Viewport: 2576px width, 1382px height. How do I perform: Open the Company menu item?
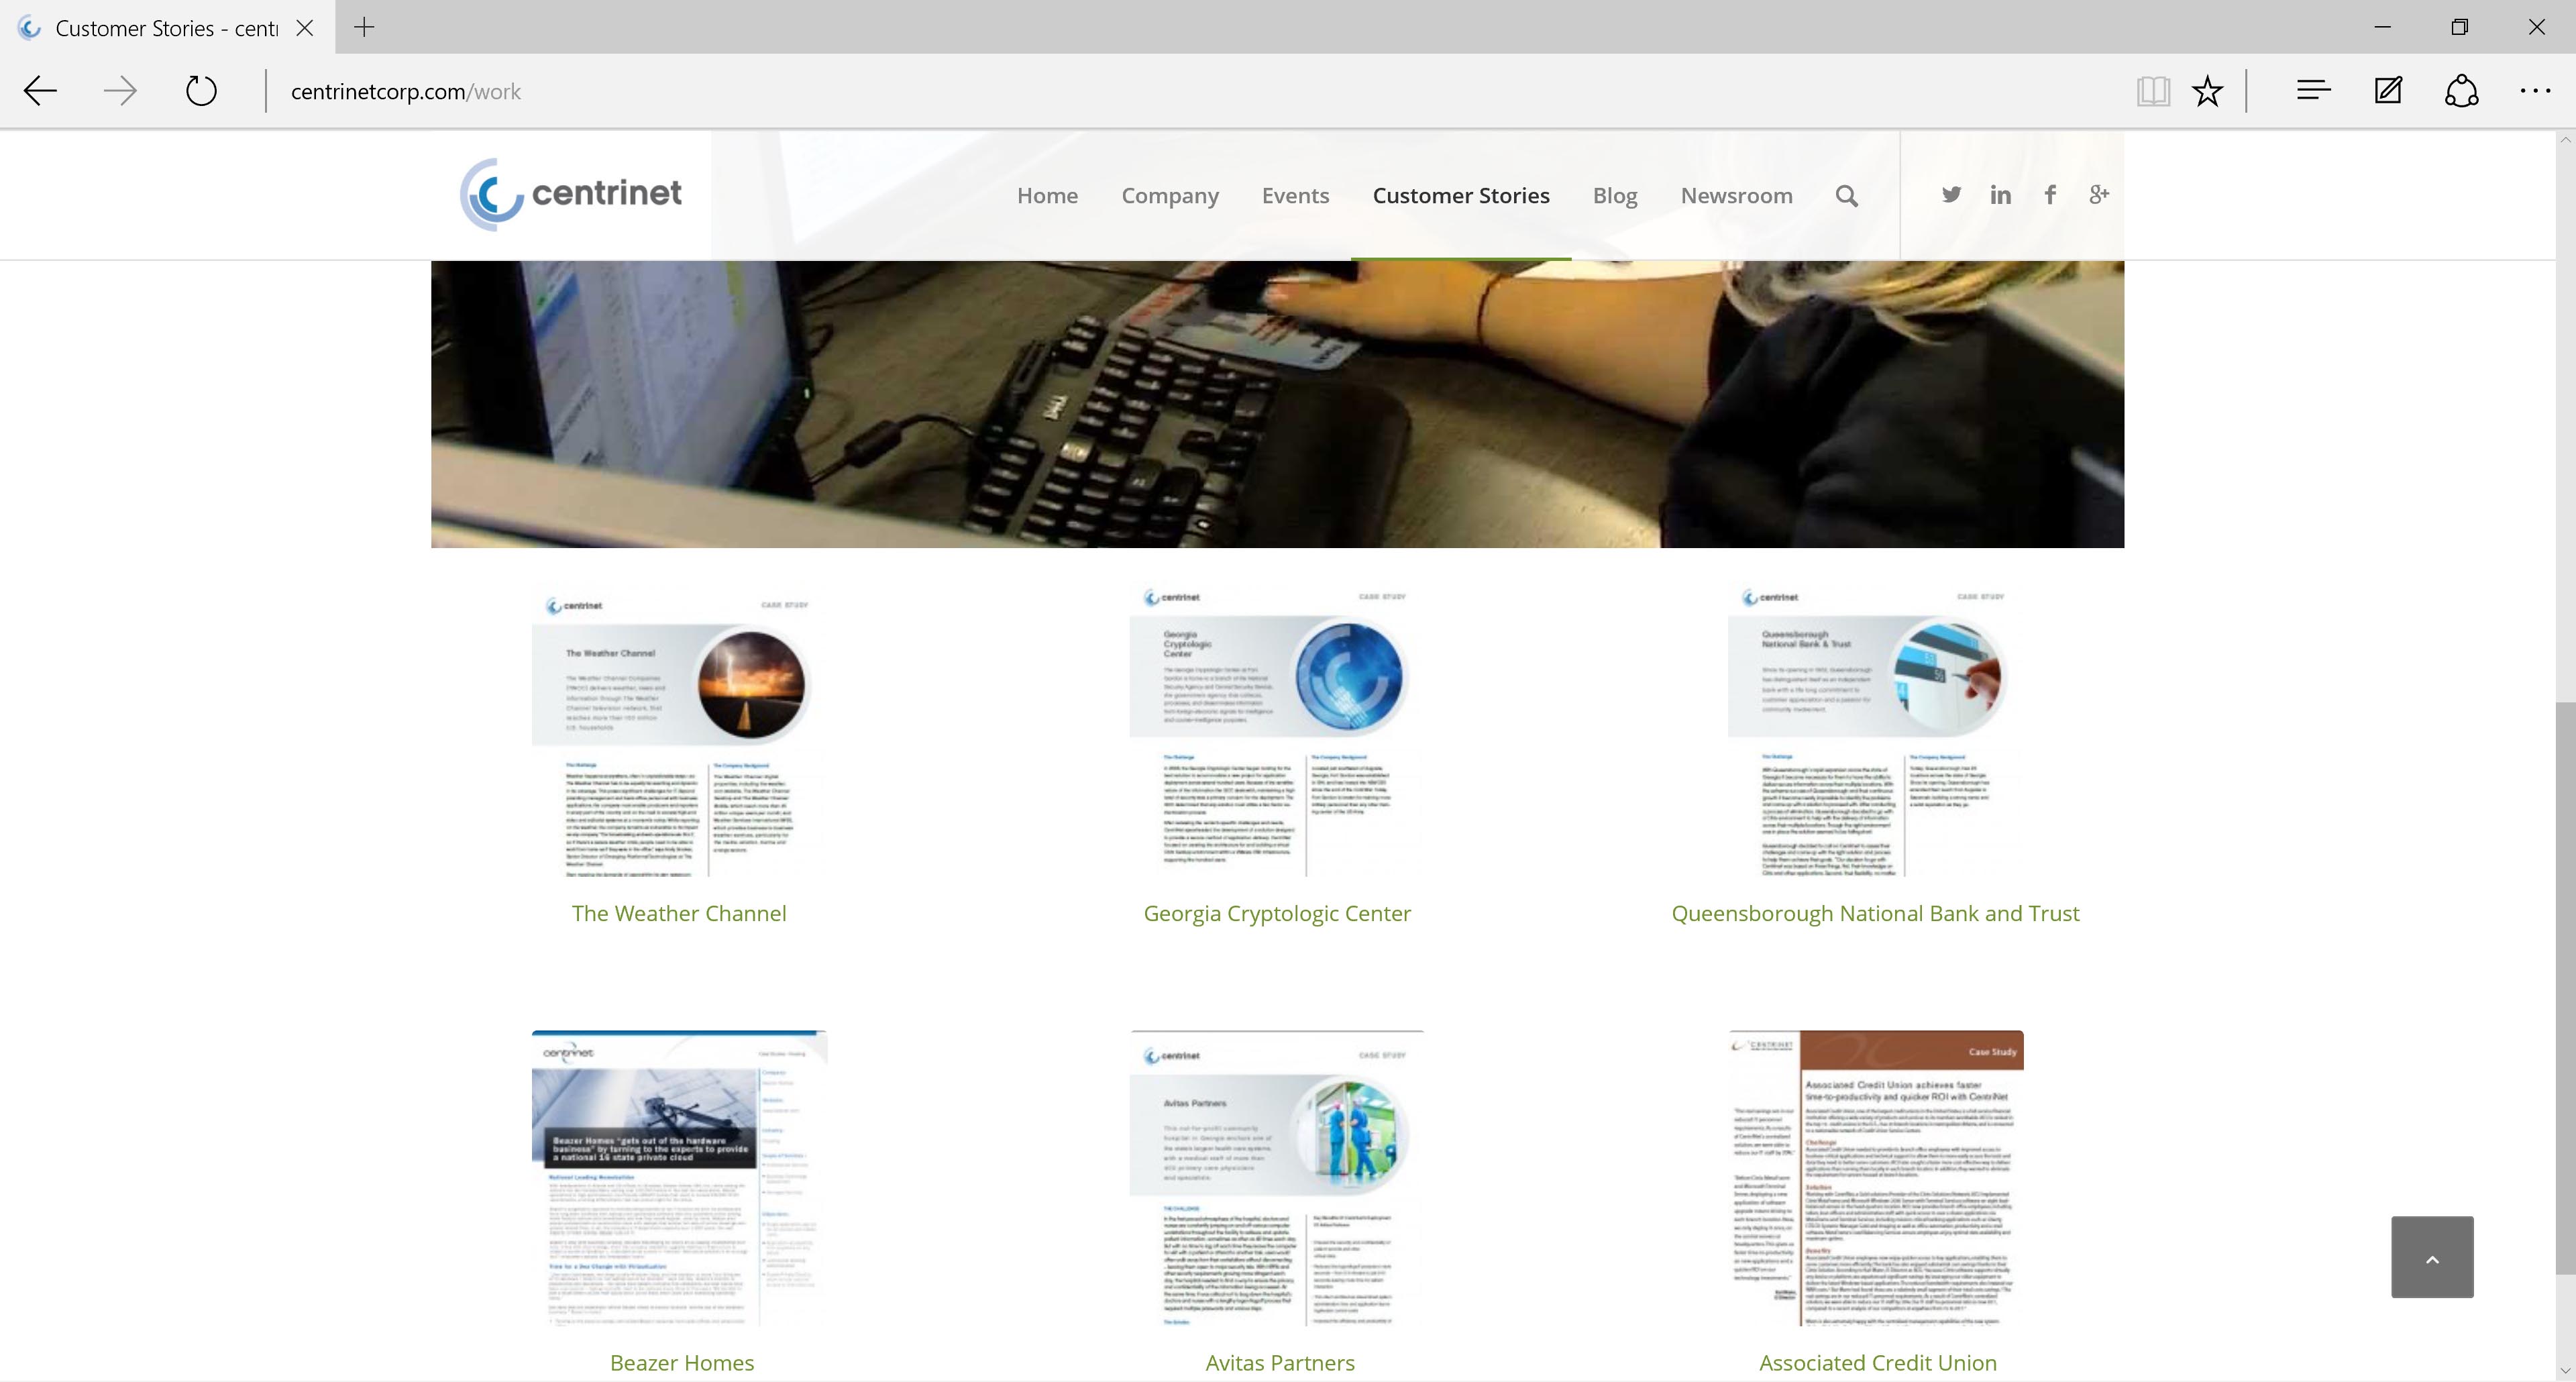tap(1170, 195)
